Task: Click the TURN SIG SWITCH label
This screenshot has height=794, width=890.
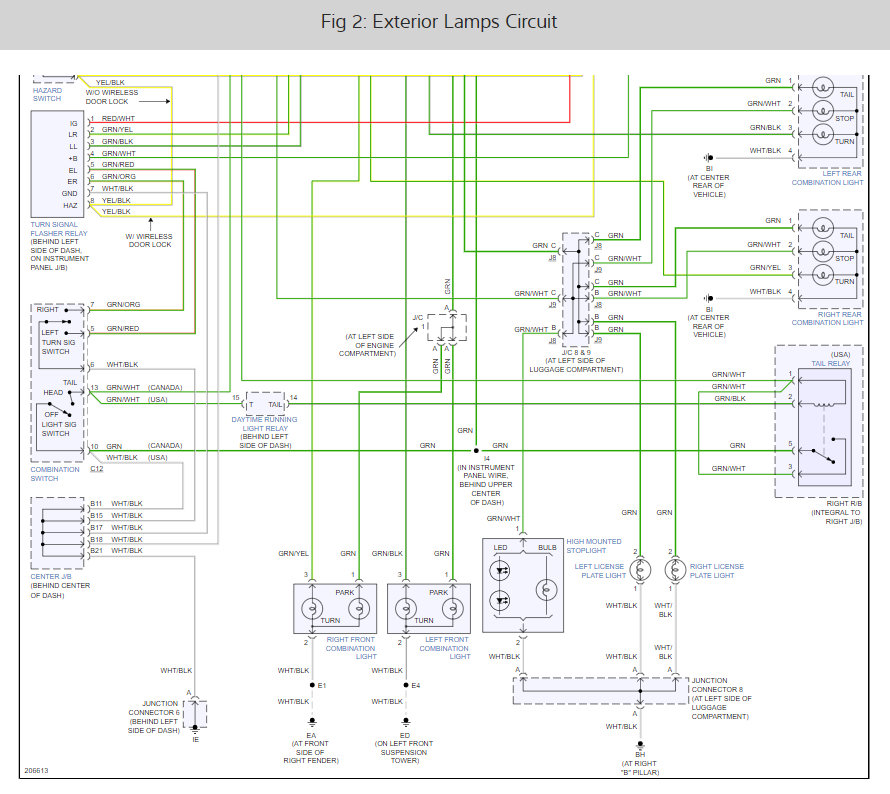Action: [58, 347]
